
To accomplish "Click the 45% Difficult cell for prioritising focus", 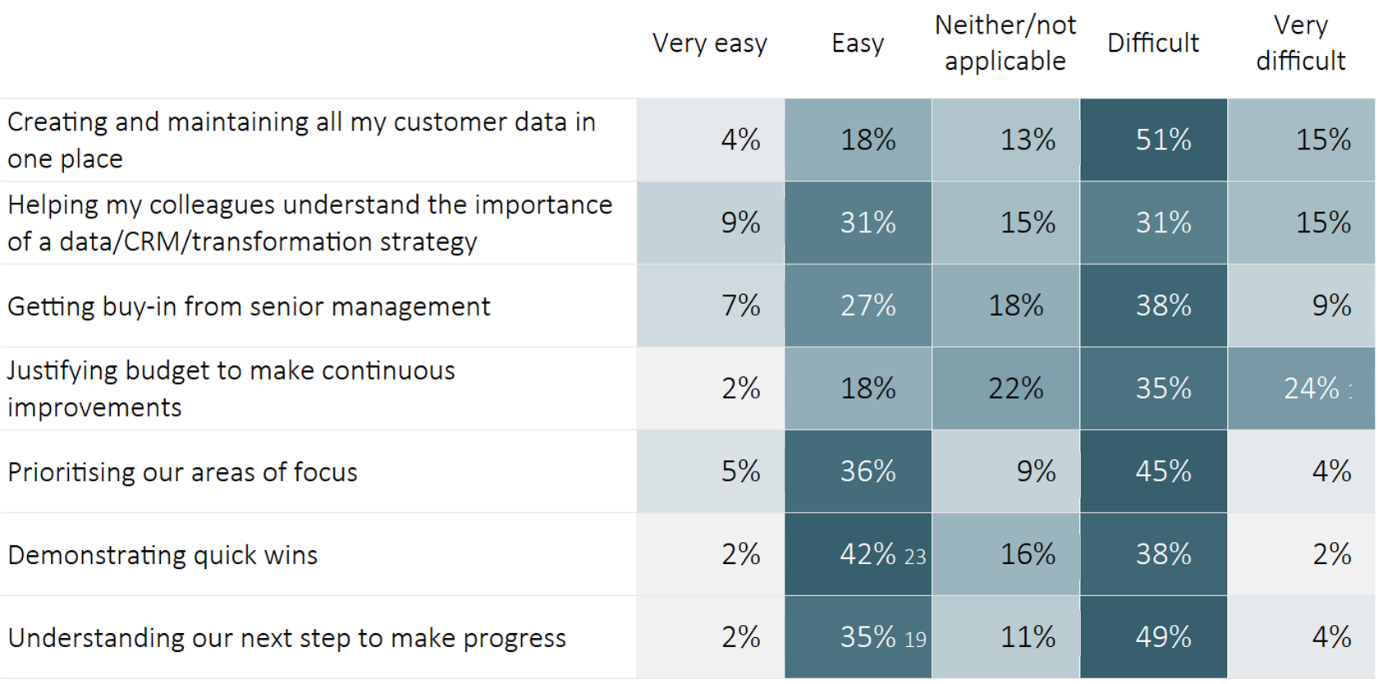I will point(1153,472).
